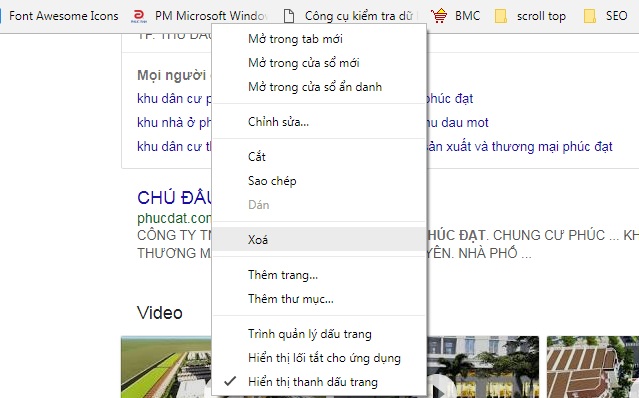Select Cắt in the context menu
The image size is (639, 398).
[319, 157]
